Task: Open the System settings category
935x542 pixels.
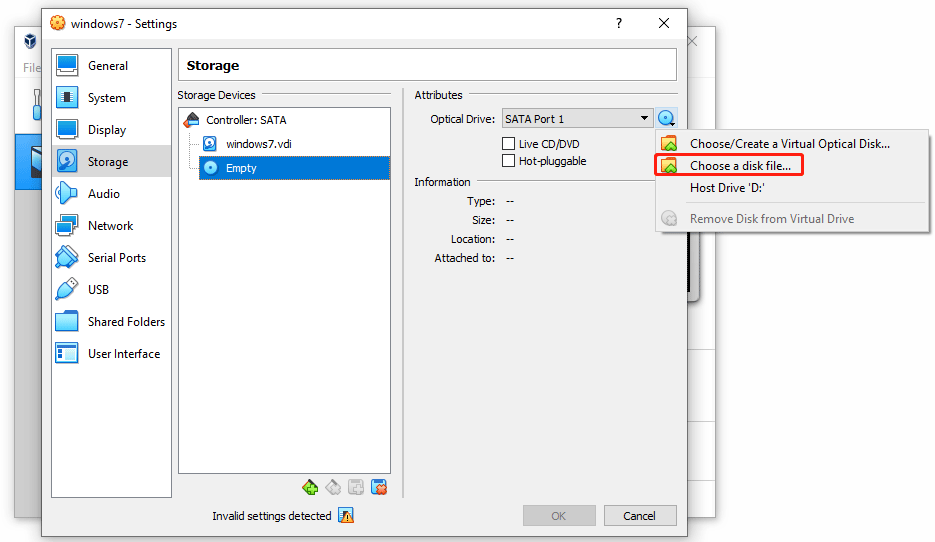Action: tap(112, 98)
